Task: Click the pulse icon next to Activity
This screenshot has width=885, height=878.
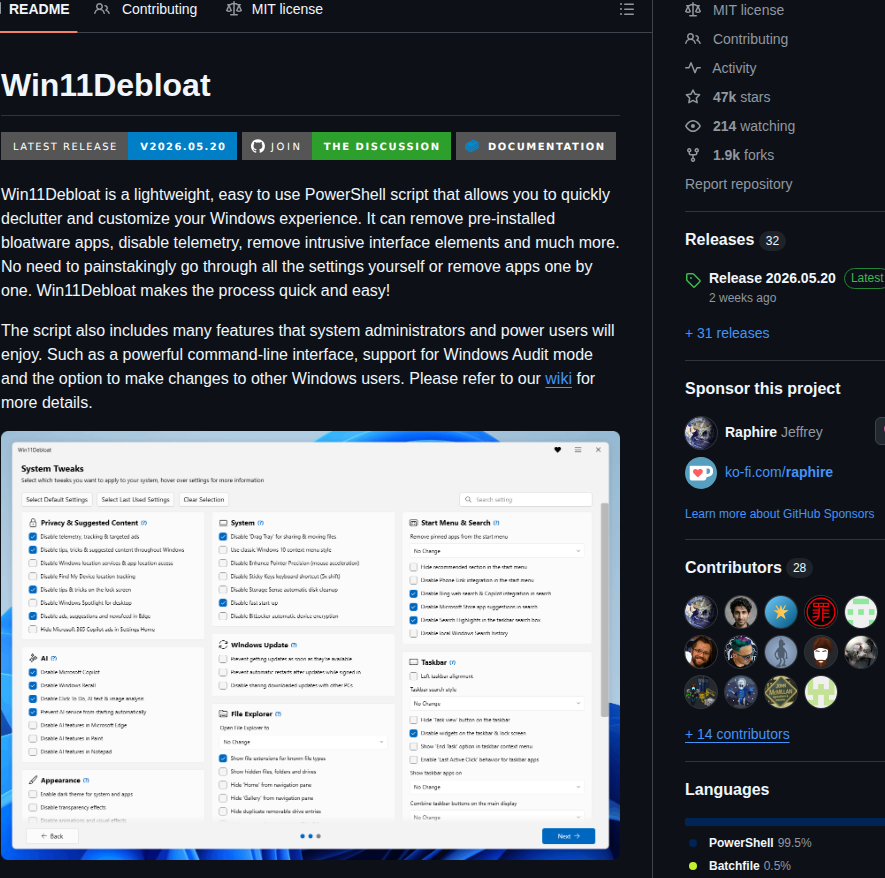Action: tap(693, 68)
